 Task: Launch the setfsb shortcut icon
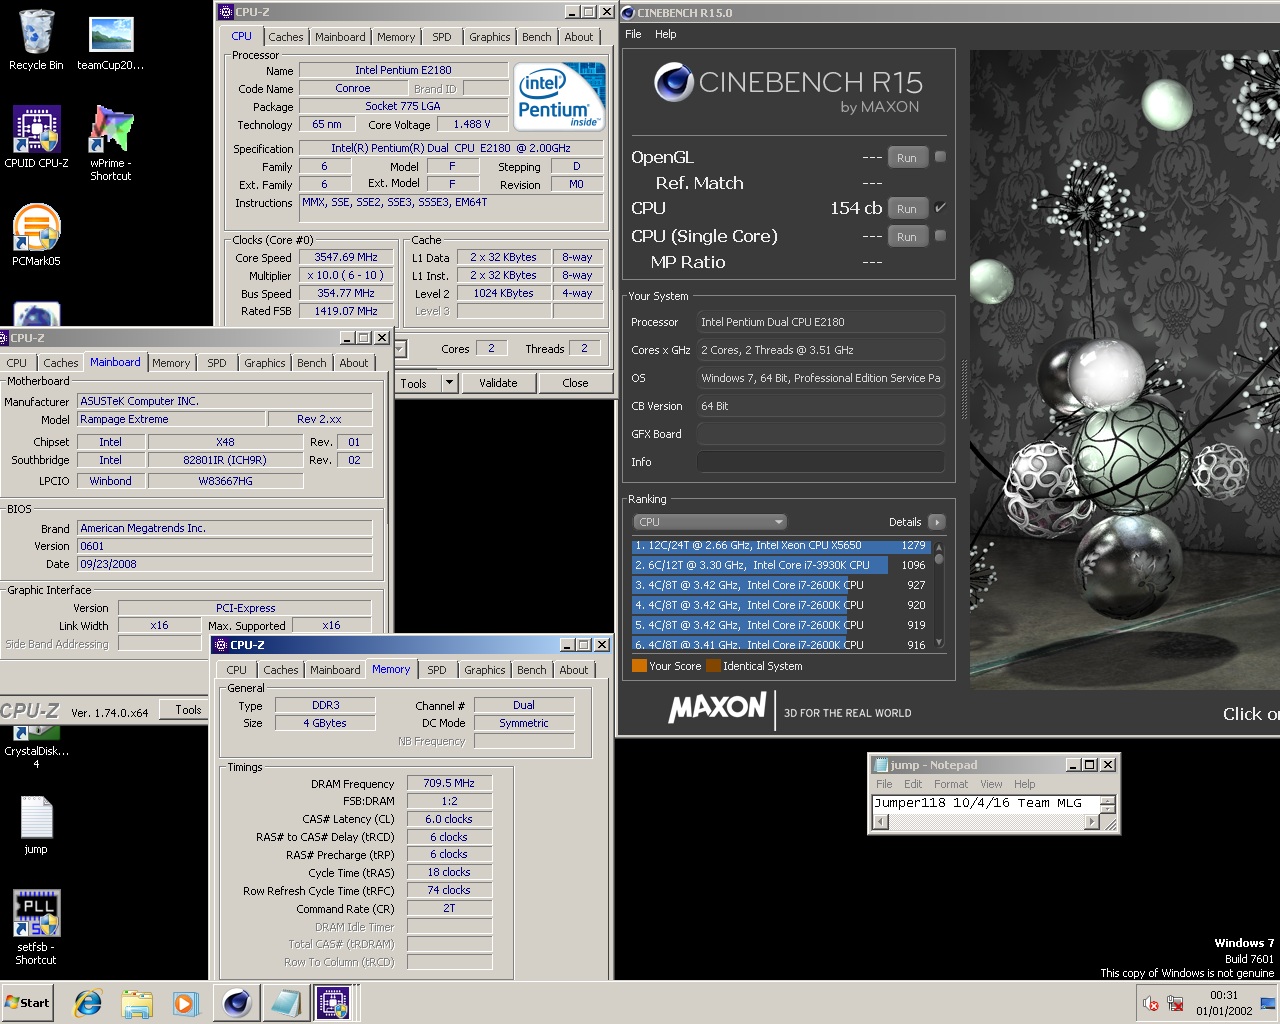(x=36, y=927)
